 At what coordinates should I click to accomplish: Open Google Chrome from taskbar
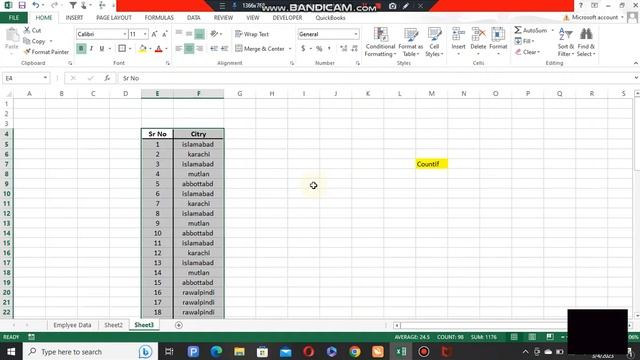[x=355, y=351]
